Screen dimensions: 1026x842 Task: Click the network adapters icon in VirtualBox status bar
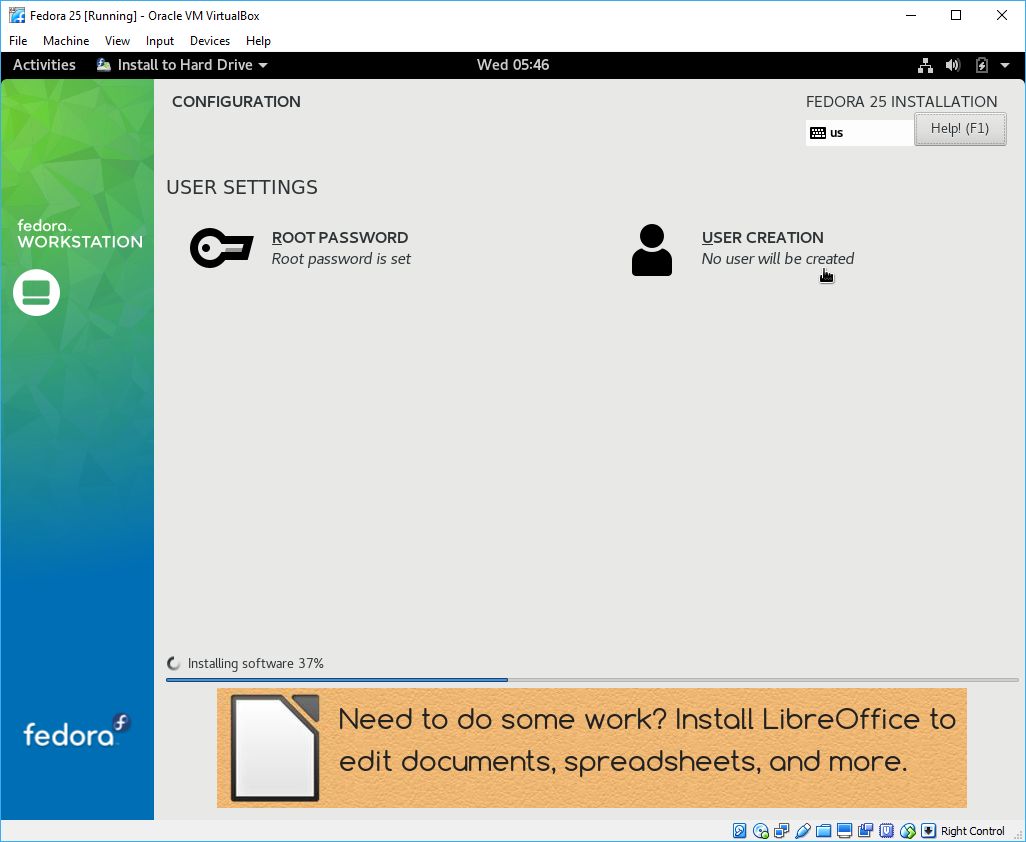click(x=781, y=831)
